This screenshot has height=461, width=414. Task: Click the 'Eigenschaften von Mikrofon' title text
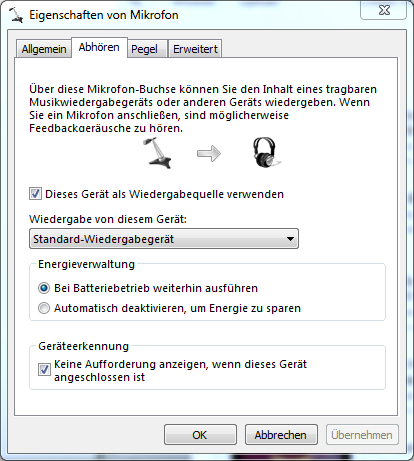click(x=104, y=15)
